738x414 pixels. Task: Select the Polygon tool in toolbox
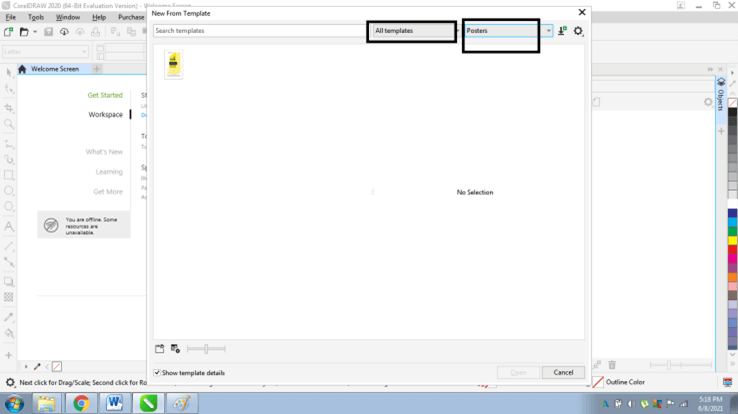[x=9, y=207]
